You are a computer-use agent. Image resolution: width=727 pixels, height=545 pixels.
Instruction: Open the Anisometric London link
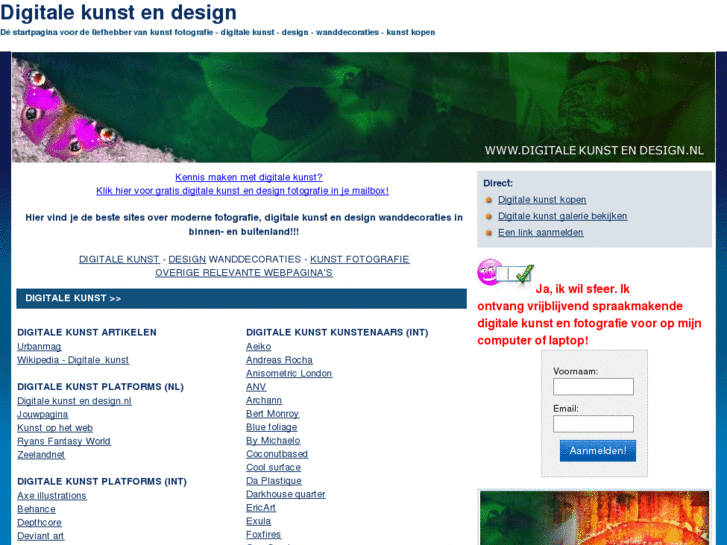click(x=289, y=373)
